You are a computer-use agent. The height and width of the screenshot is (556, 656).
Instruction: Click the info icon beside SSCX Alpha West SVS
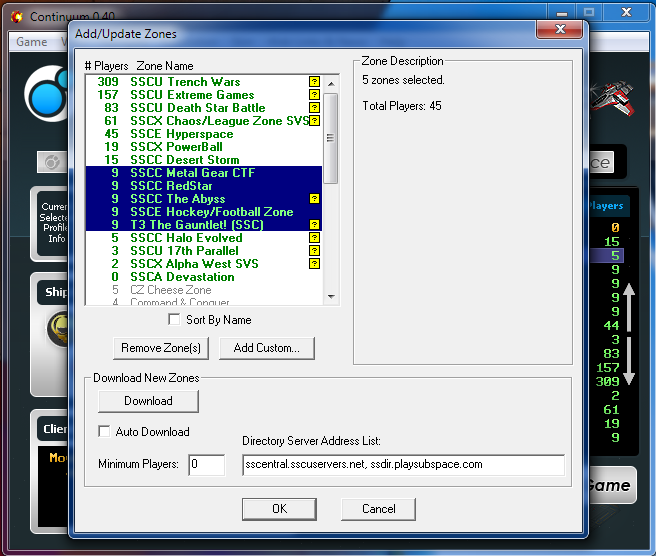314,264
